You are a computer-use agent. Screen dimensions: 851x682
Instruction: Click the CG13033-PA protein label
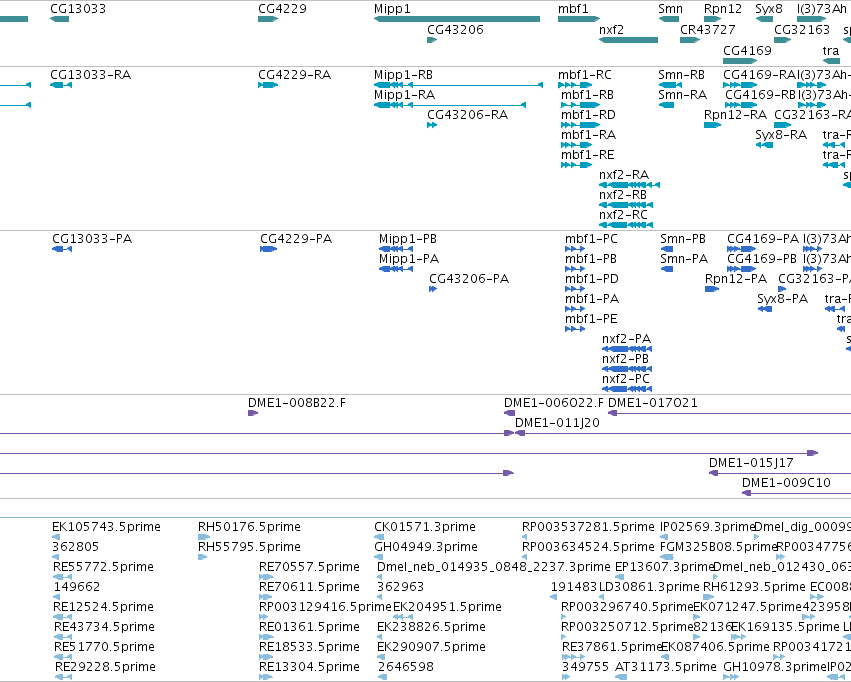coord(92,239)
